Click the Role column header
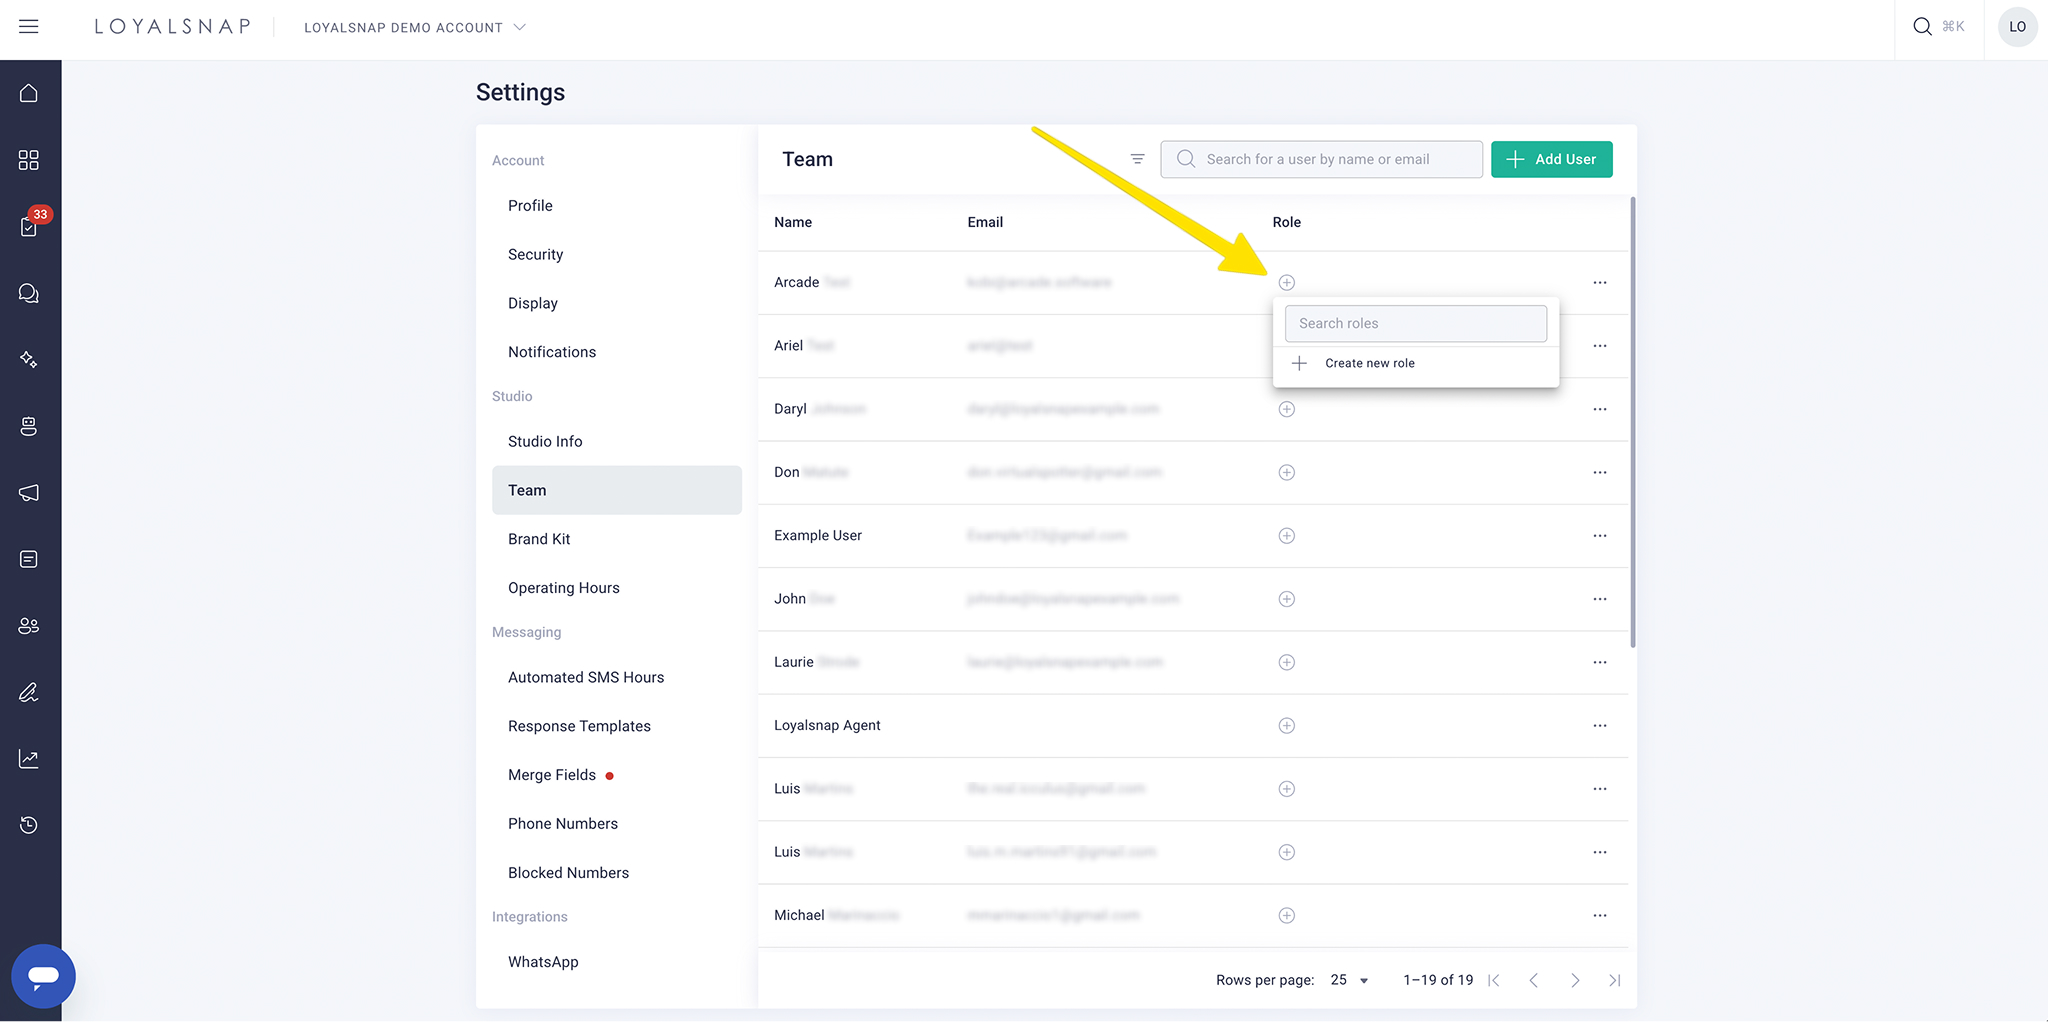2048x1022 pixels. pyautogui.click(x=1286, y=222)
